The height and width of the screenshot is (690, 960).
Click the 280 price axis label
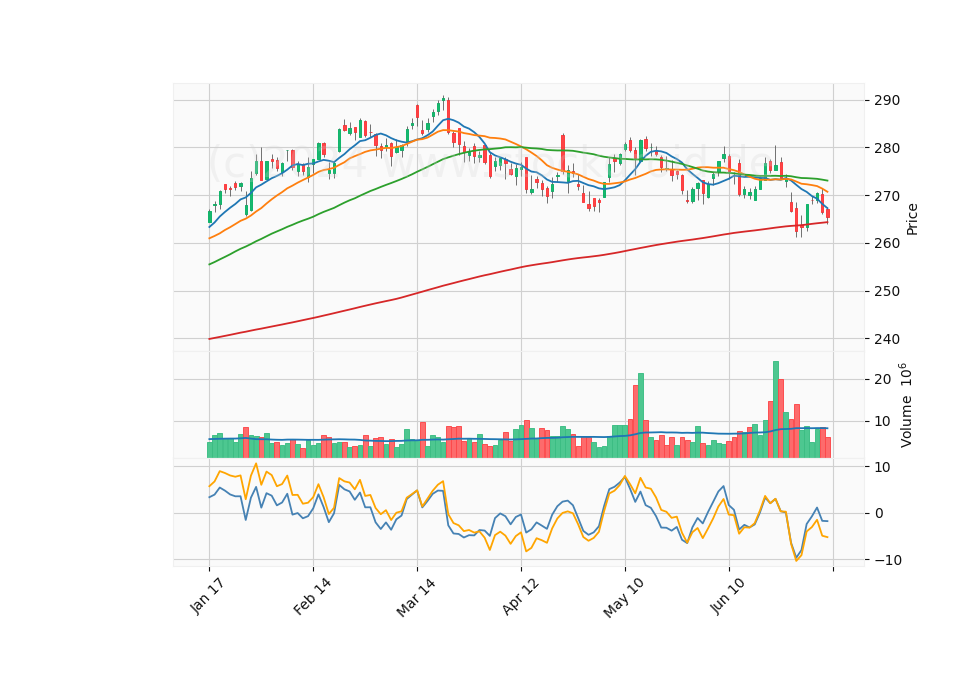(x=887, y=148)
